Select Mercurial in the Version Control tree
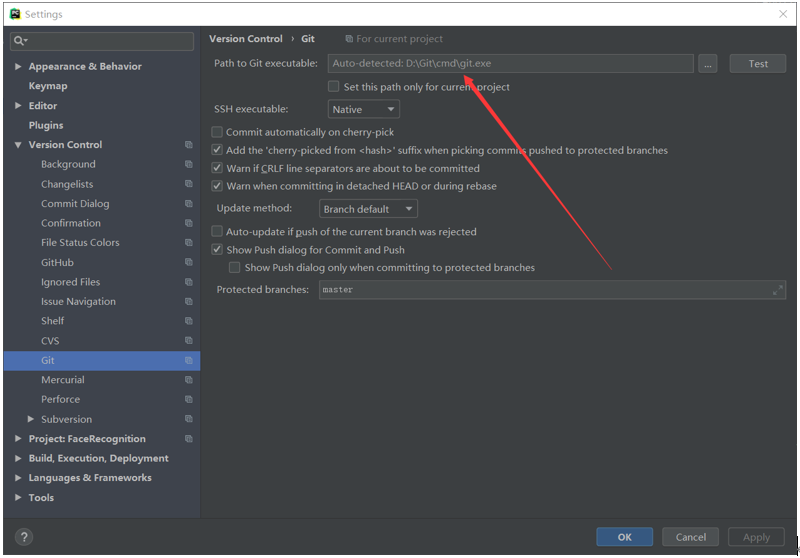 tap(63, 379)
